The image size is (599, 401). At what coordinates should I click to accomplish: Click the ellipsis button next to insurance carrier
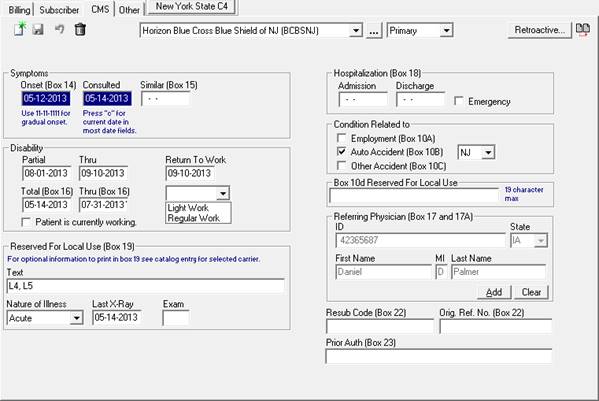point(374,31)
